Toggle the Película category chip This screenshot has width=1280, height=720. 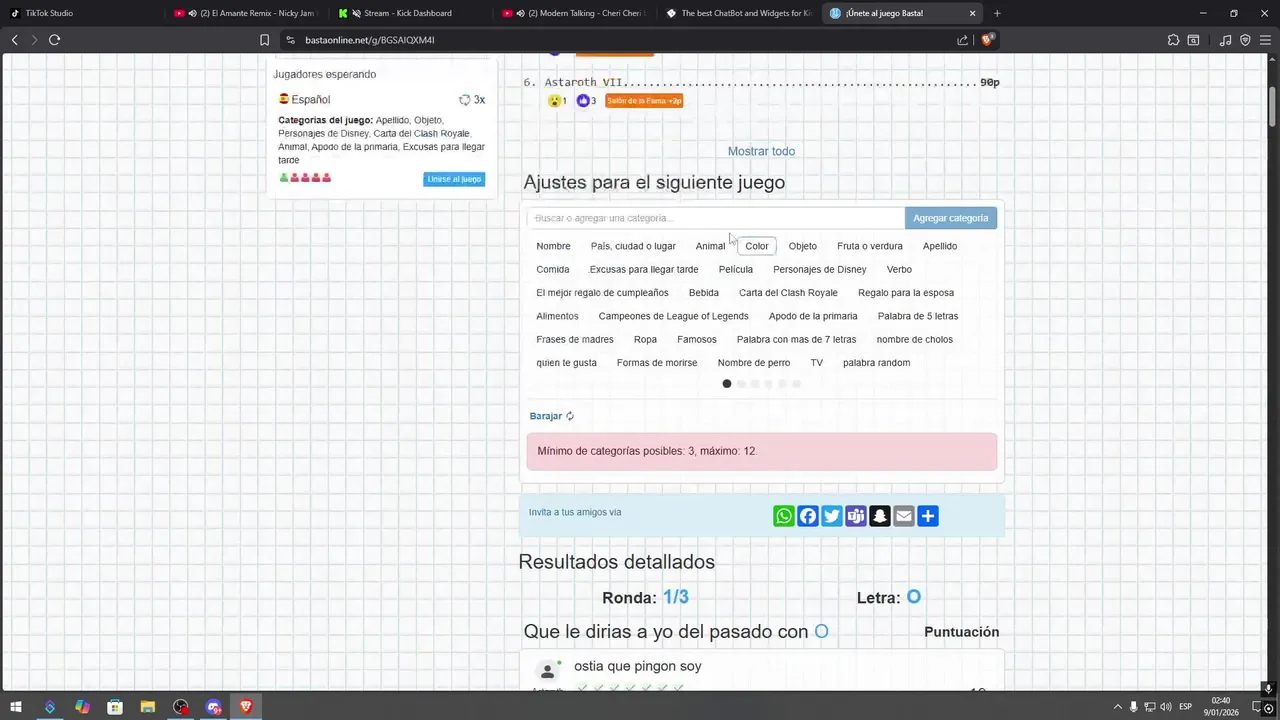pyautogui.click(x=736, y=269)
